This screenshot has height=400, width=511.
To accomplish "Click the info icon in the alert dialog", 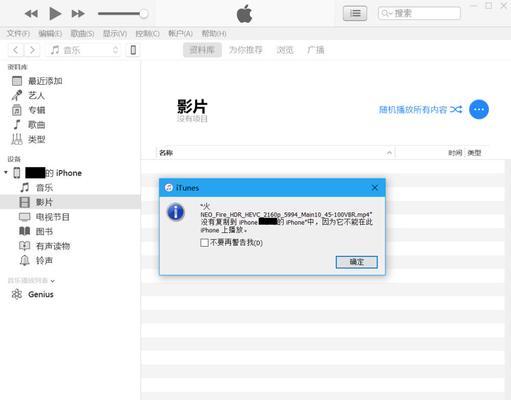I will [176, 212].
